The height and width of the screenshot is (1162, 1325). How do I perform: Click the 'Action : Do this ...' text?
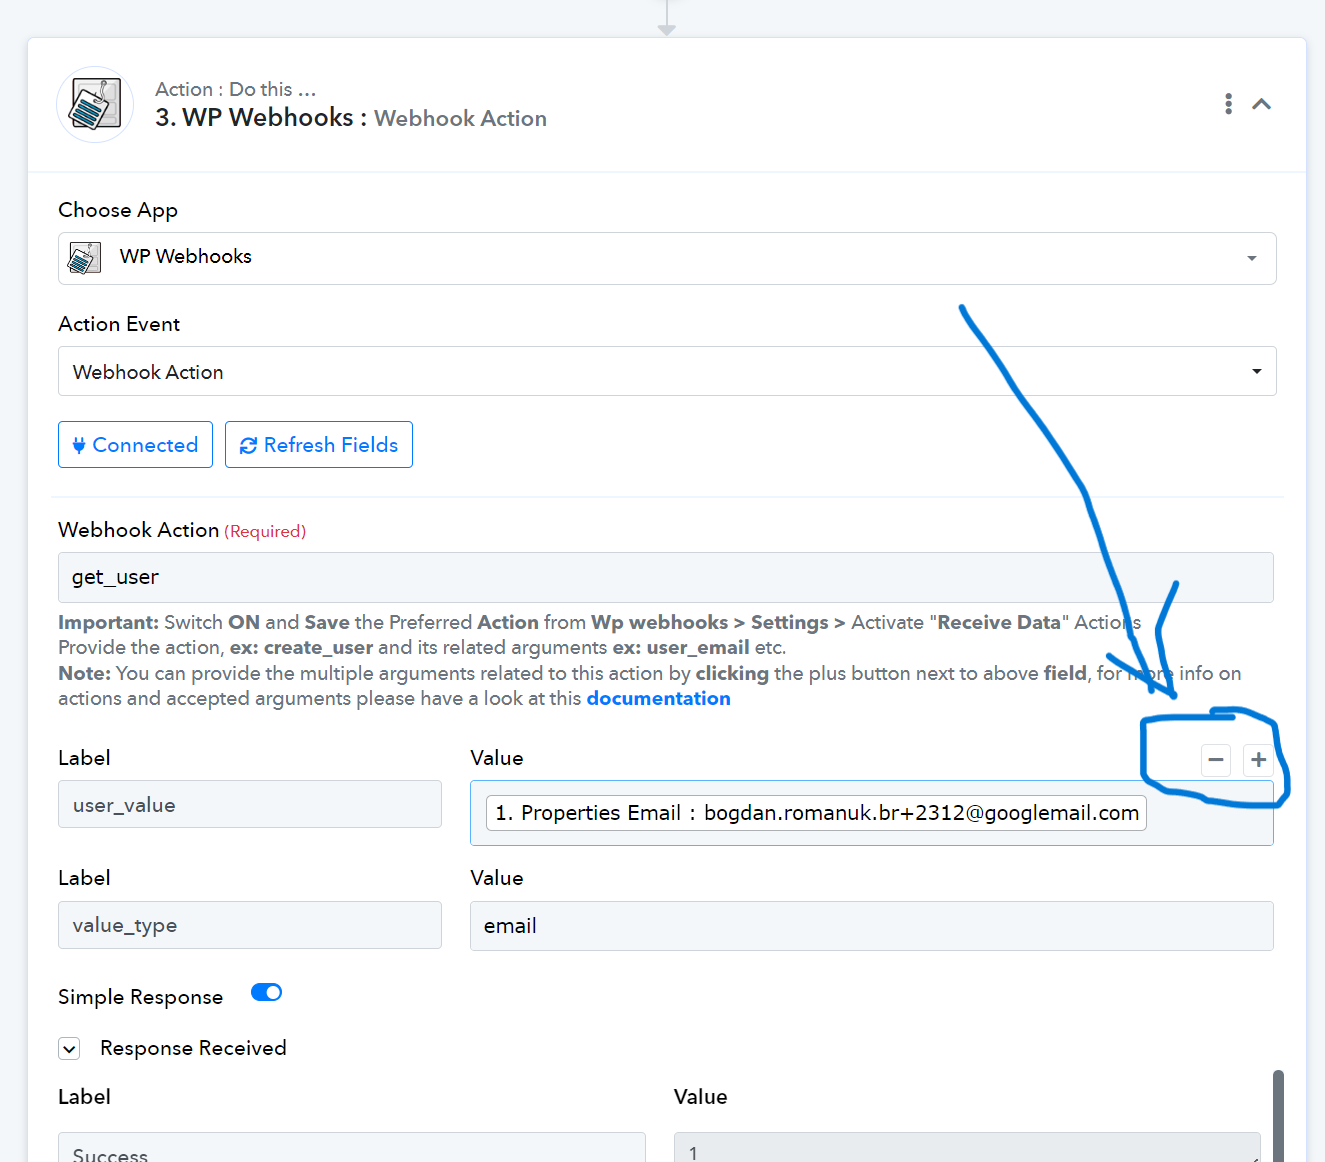pos(235,89)
